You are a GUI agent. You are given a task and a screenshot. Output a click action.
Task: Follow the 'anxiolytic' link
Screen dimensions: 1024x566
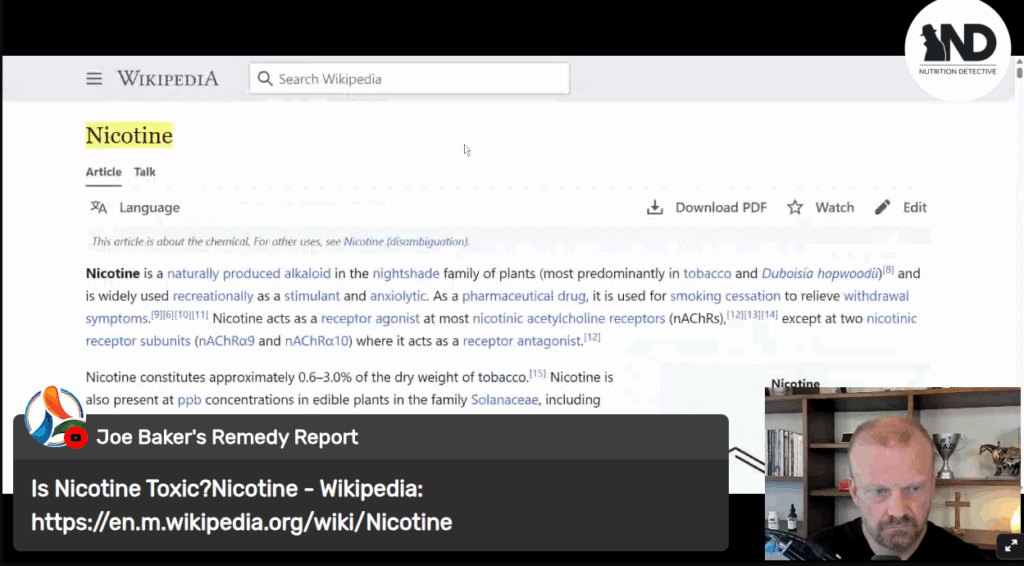pyautogui.click(x=398, y=296)
